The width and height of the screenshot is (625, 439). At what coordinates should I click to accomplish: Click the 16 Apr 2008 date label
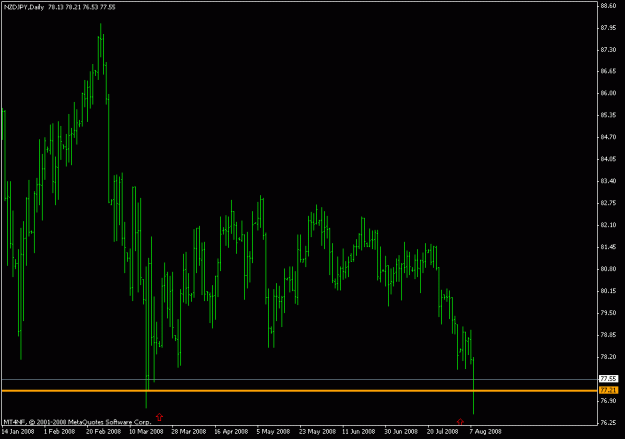tap(231, 431)
